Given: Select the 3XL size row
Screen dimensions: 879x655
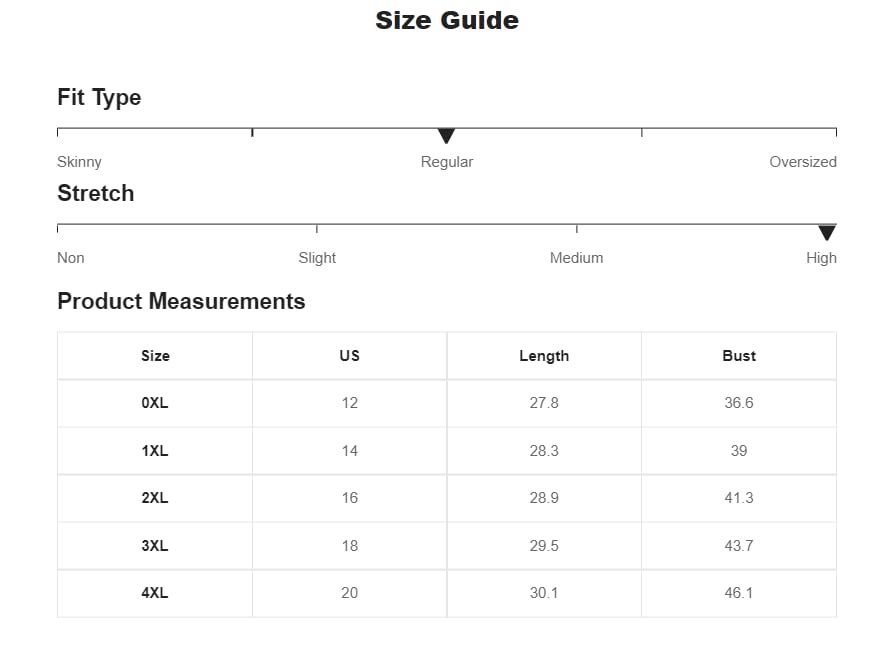Looking at the screenshot, I should (x=155, y=546).
